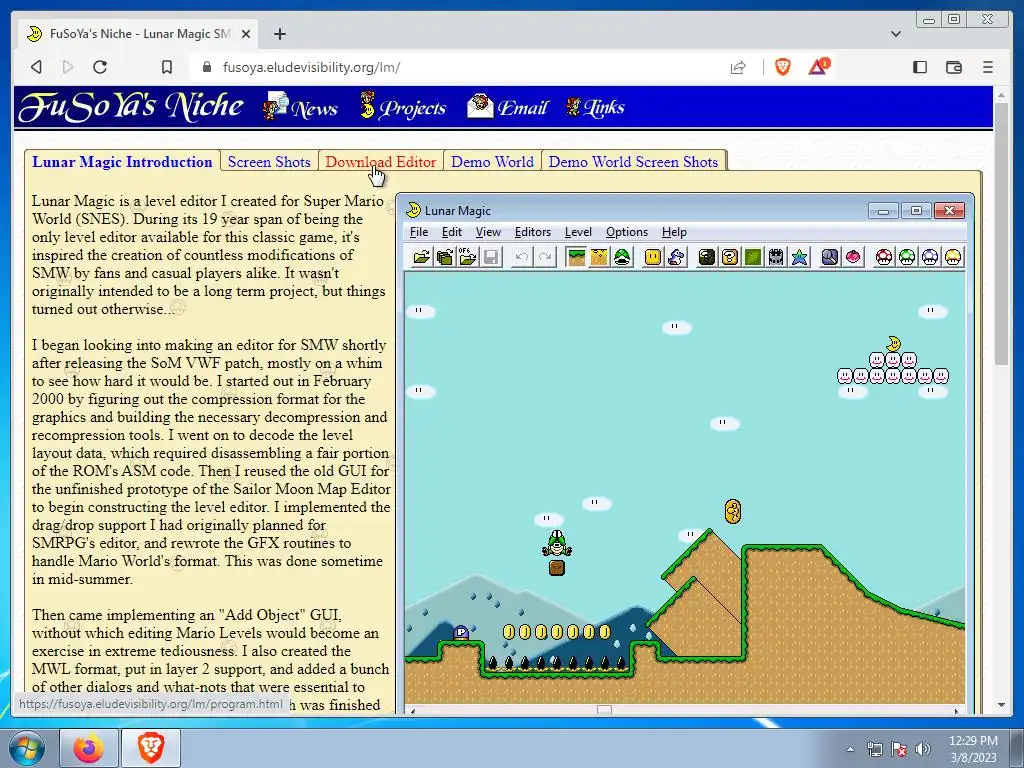This screenshot has width=1024, height=768.
Task: Open the Edit menu in Lunar Magic
Action: point(451,232)
